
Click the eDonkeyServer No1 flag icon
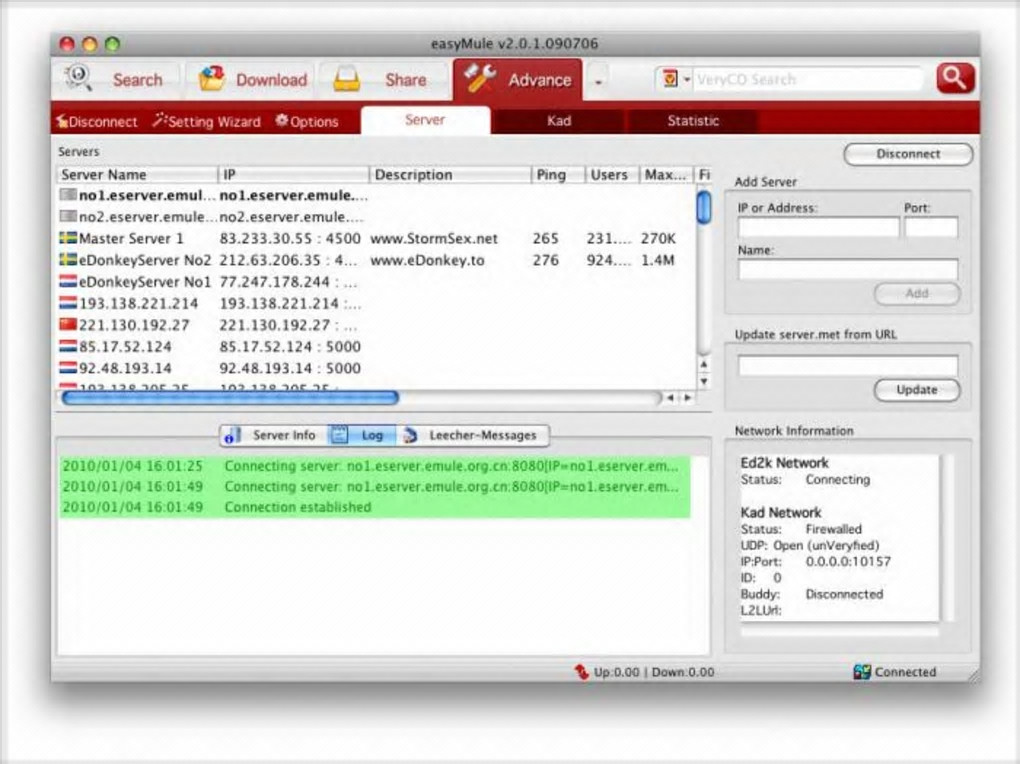point(68,281)
